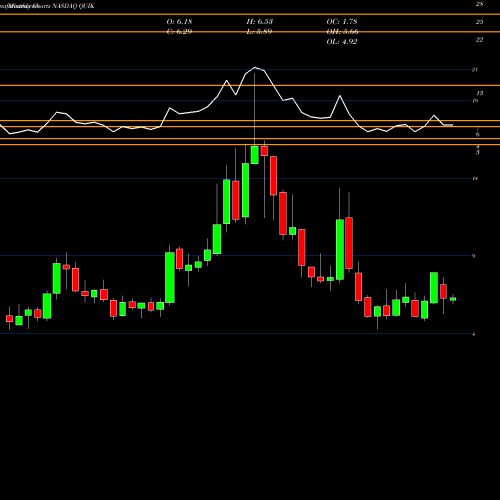Image resolution: width=500 pixels, height=500 pixels.
Task: Select the 'OL: 4.92' readout
Action: [x=342, y=42]
